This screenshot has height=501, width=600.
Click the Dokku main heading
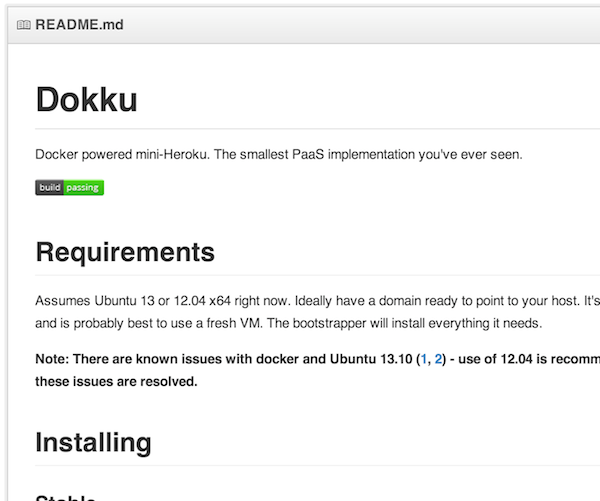[x=86, y=100]
